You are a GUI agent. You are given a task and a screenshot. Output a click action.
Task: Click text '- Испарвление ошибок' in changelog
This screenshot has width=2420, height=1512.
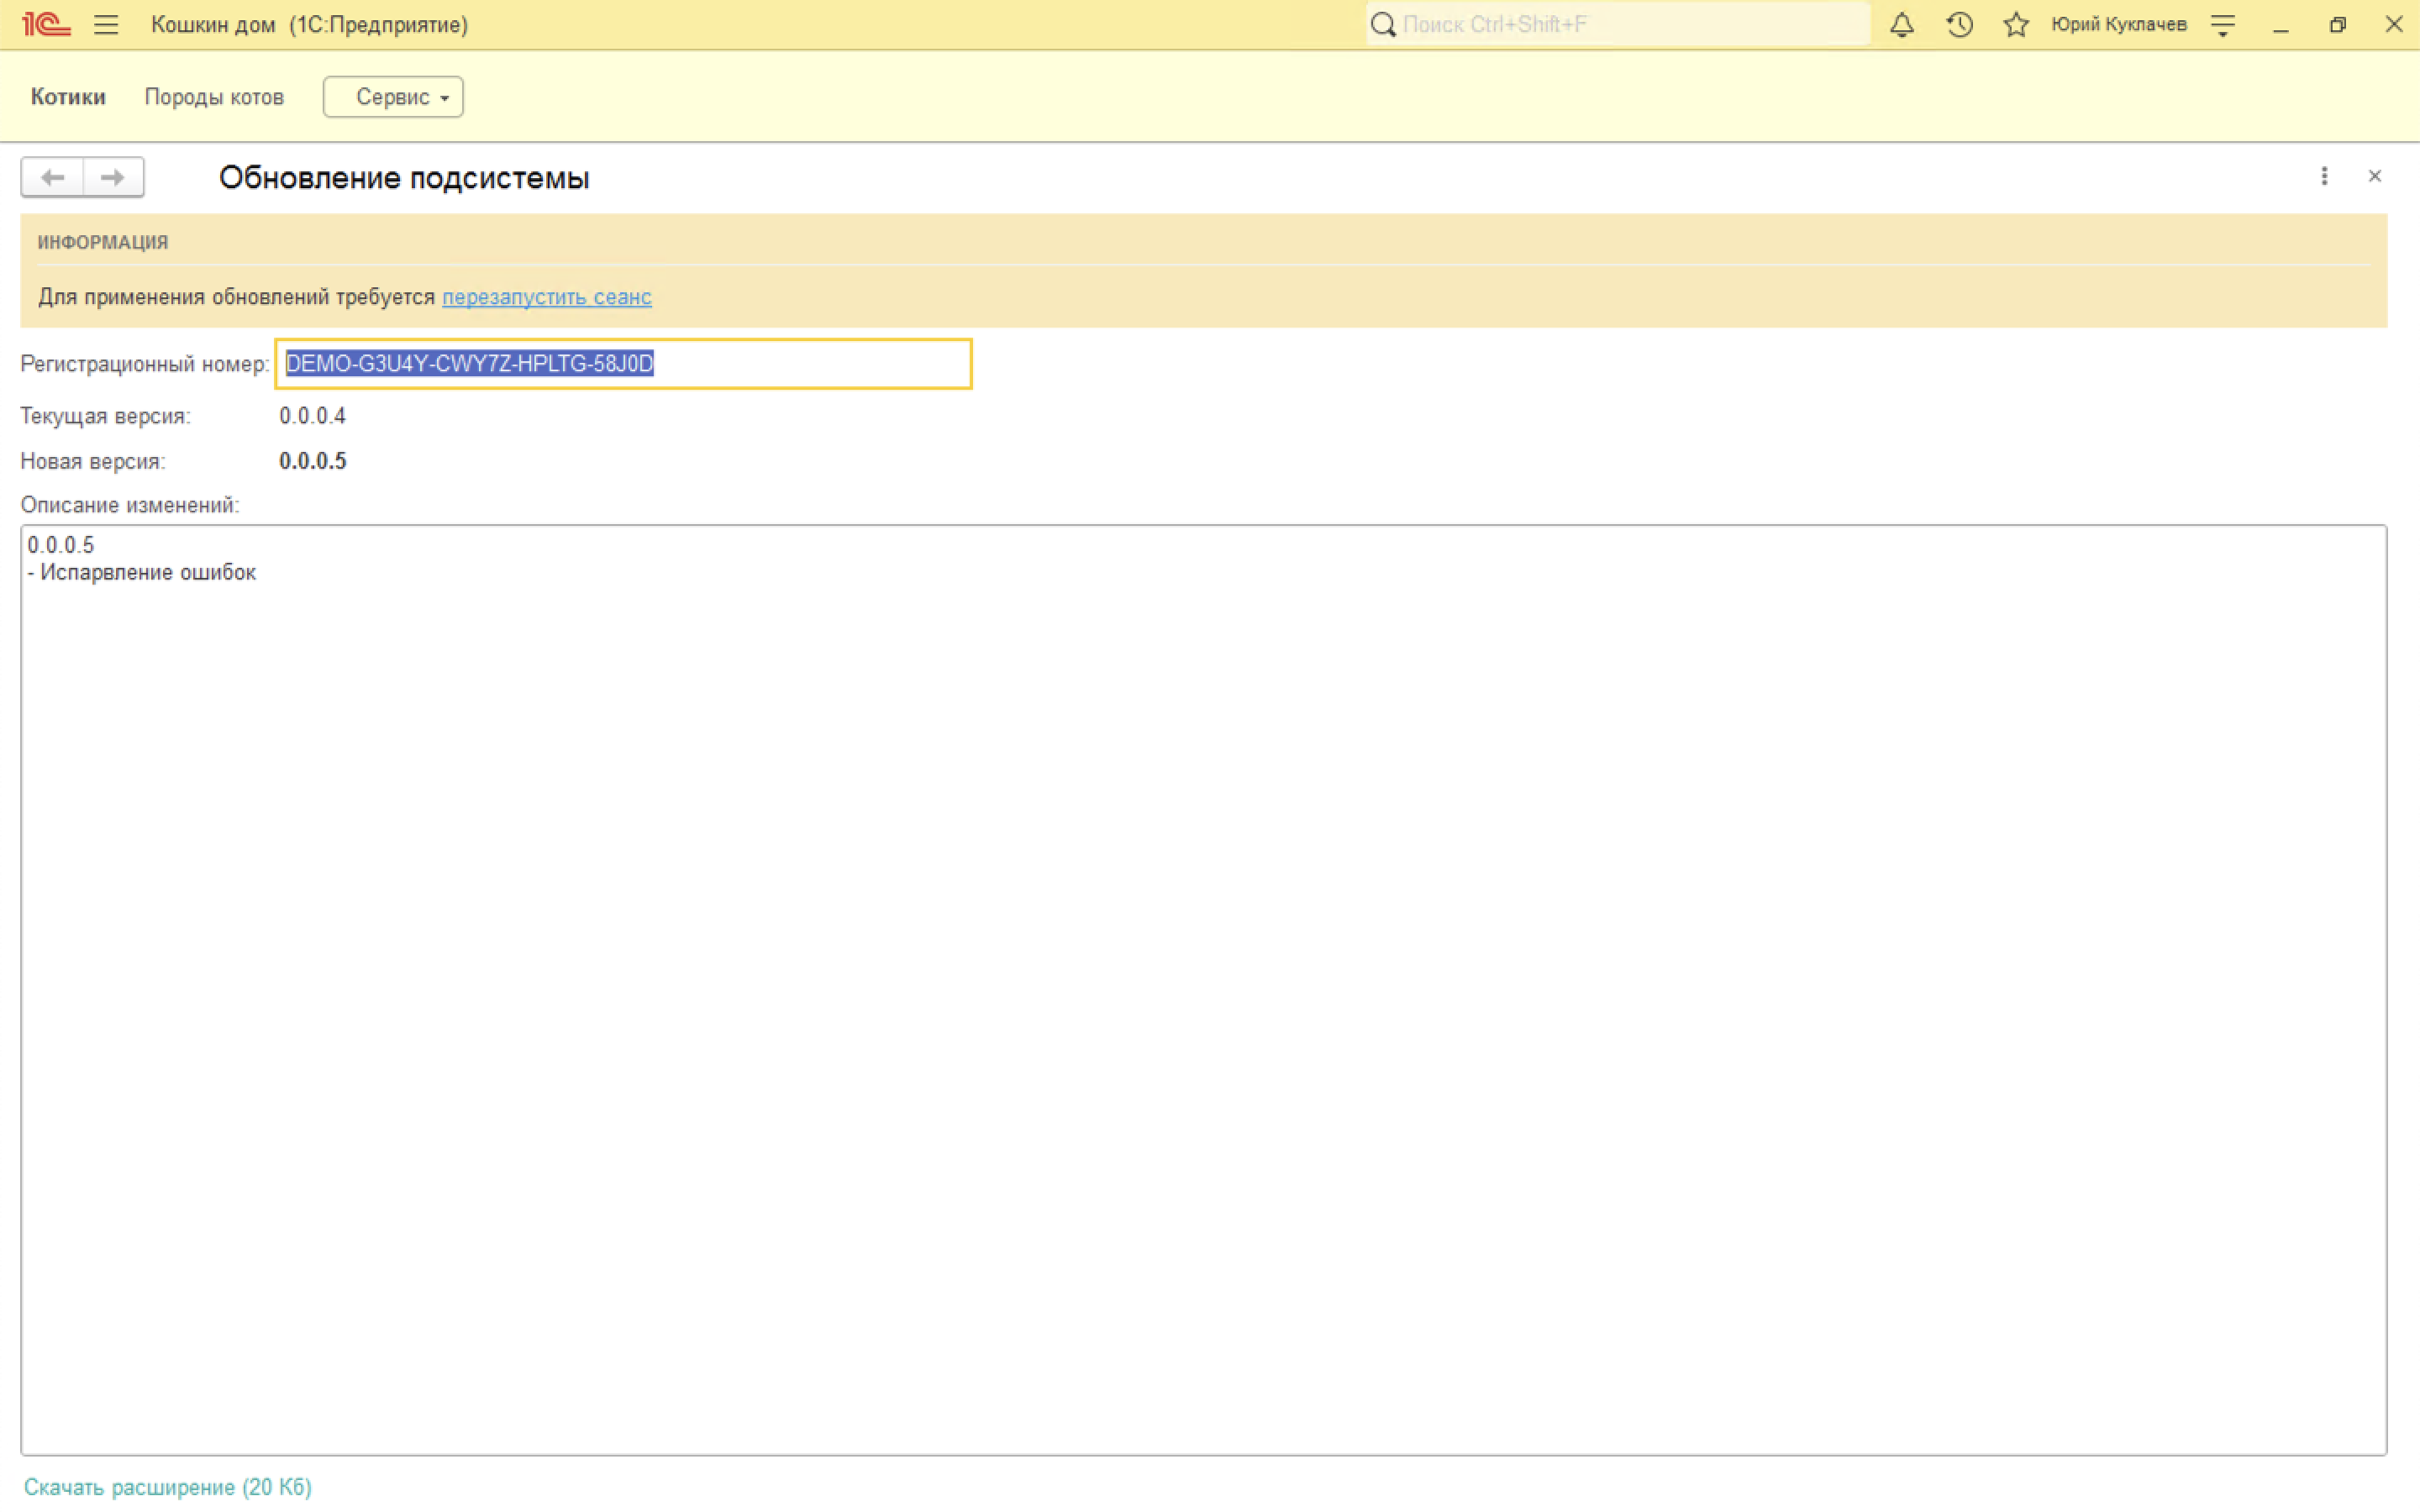click(x=142, y=572)
